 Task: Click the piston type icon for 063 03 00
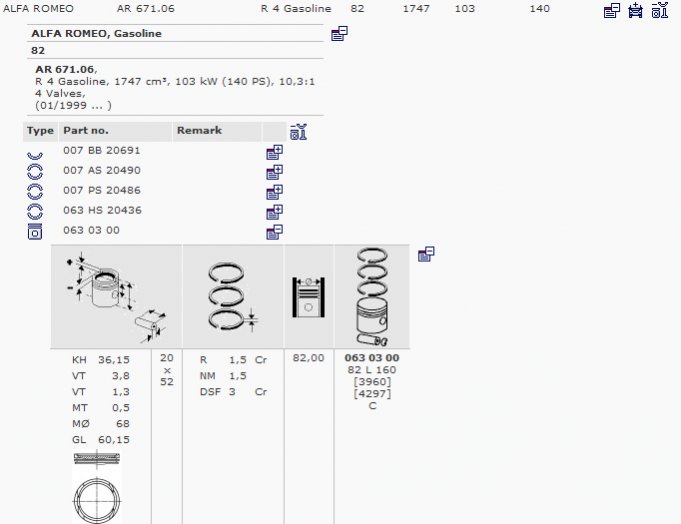(x=35, y=232)
